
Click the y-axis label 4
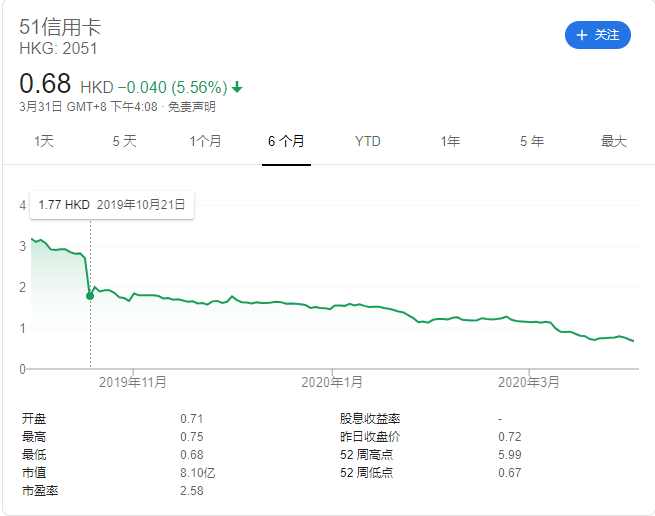[23, 205]
